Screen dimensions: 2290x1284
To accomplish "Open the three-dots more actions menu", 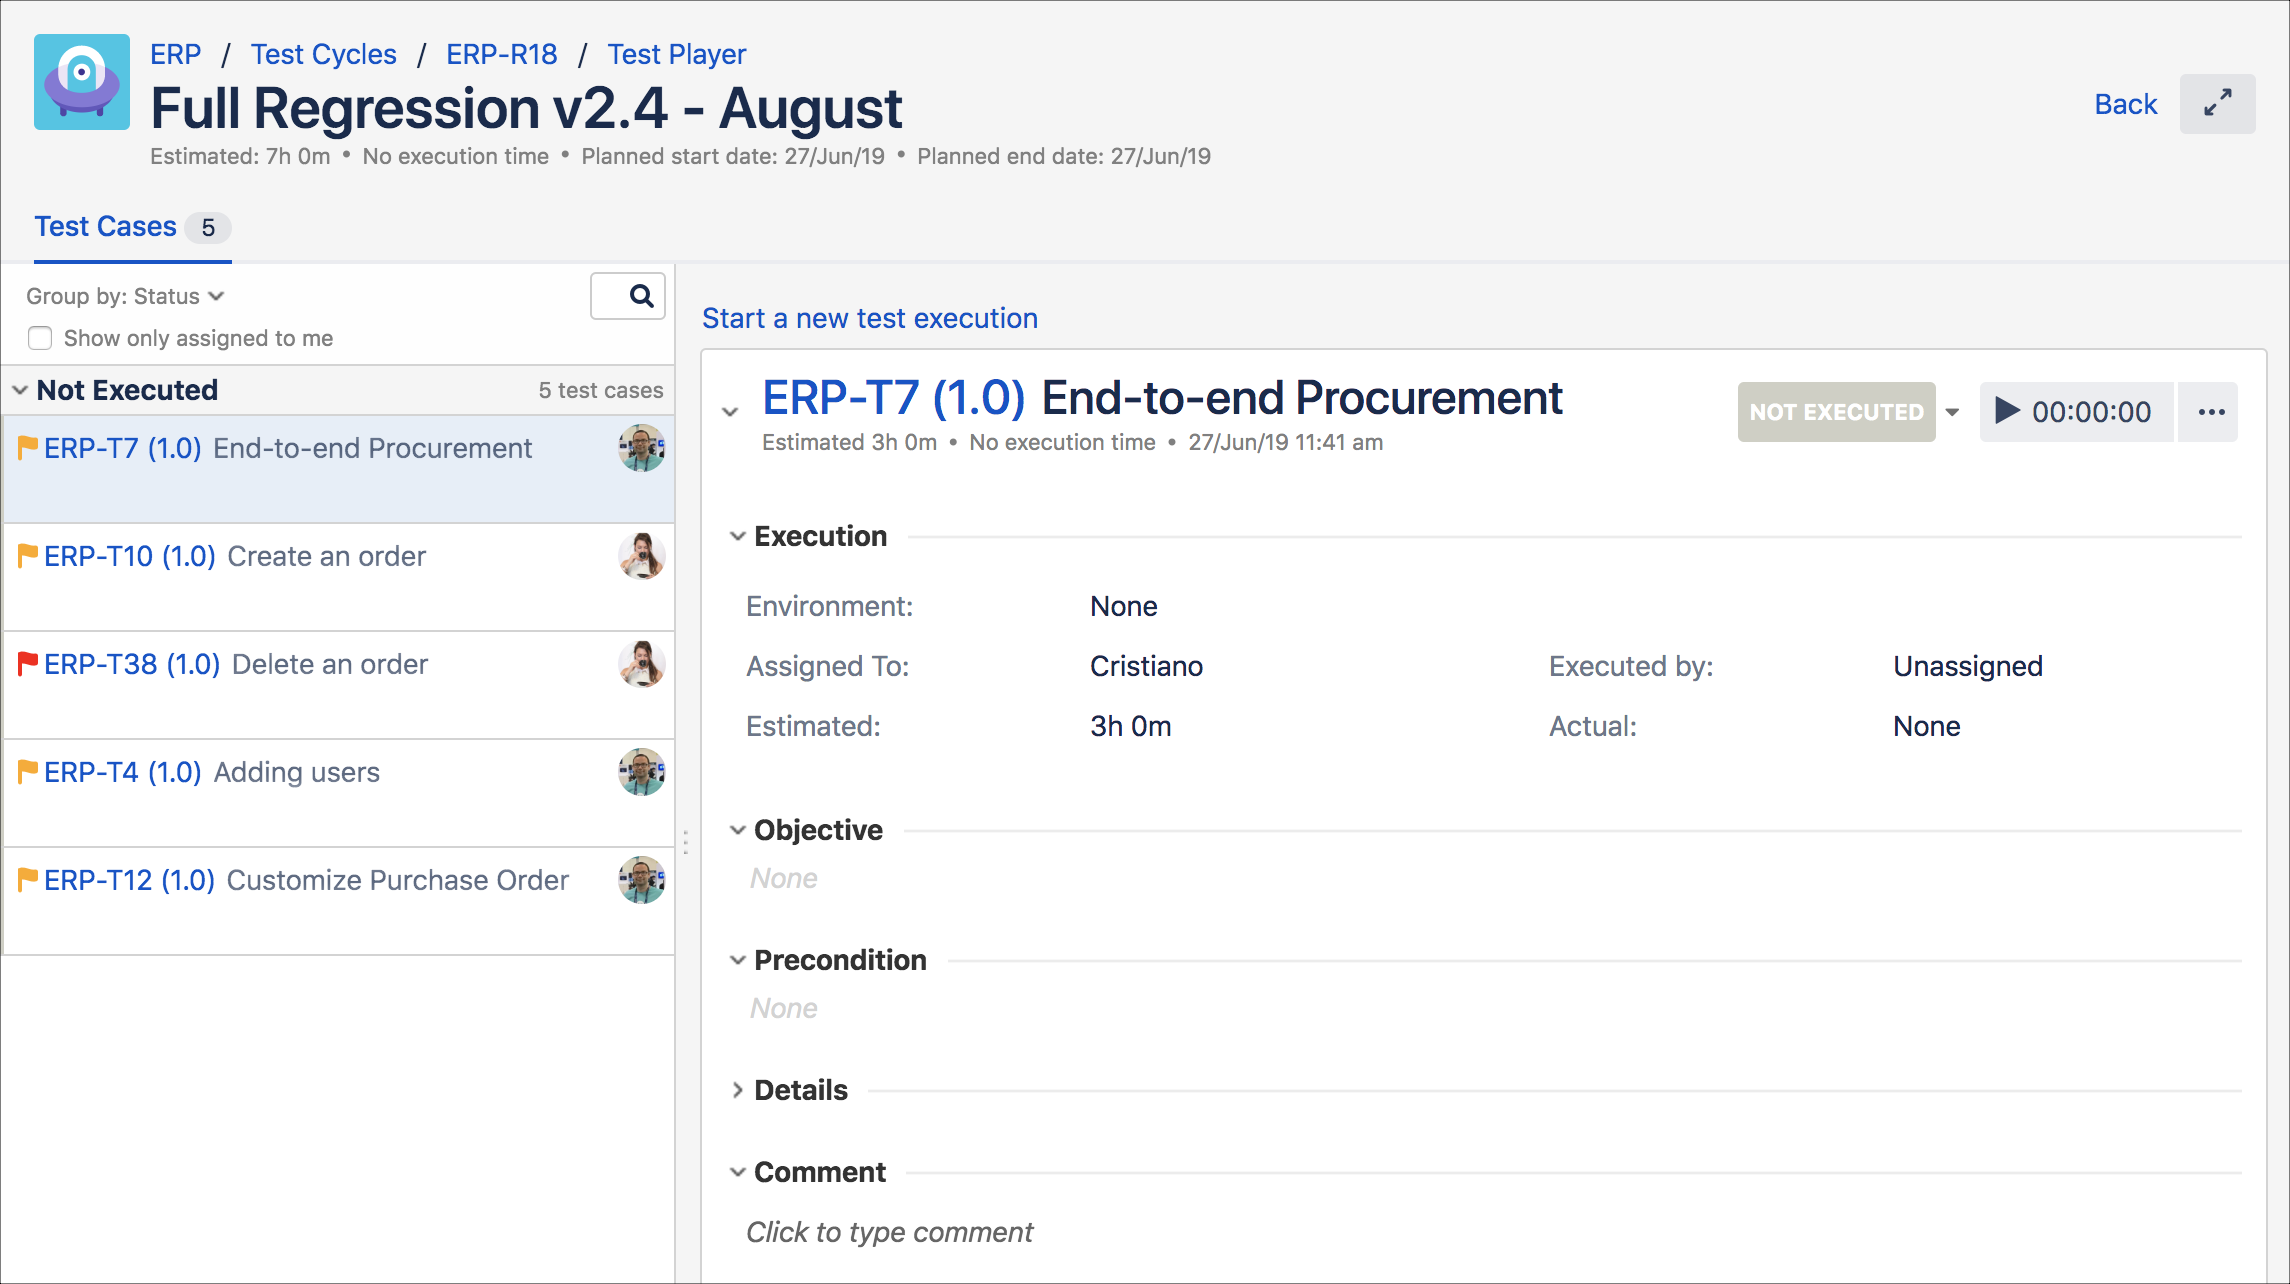I will tap(2211, 412).
